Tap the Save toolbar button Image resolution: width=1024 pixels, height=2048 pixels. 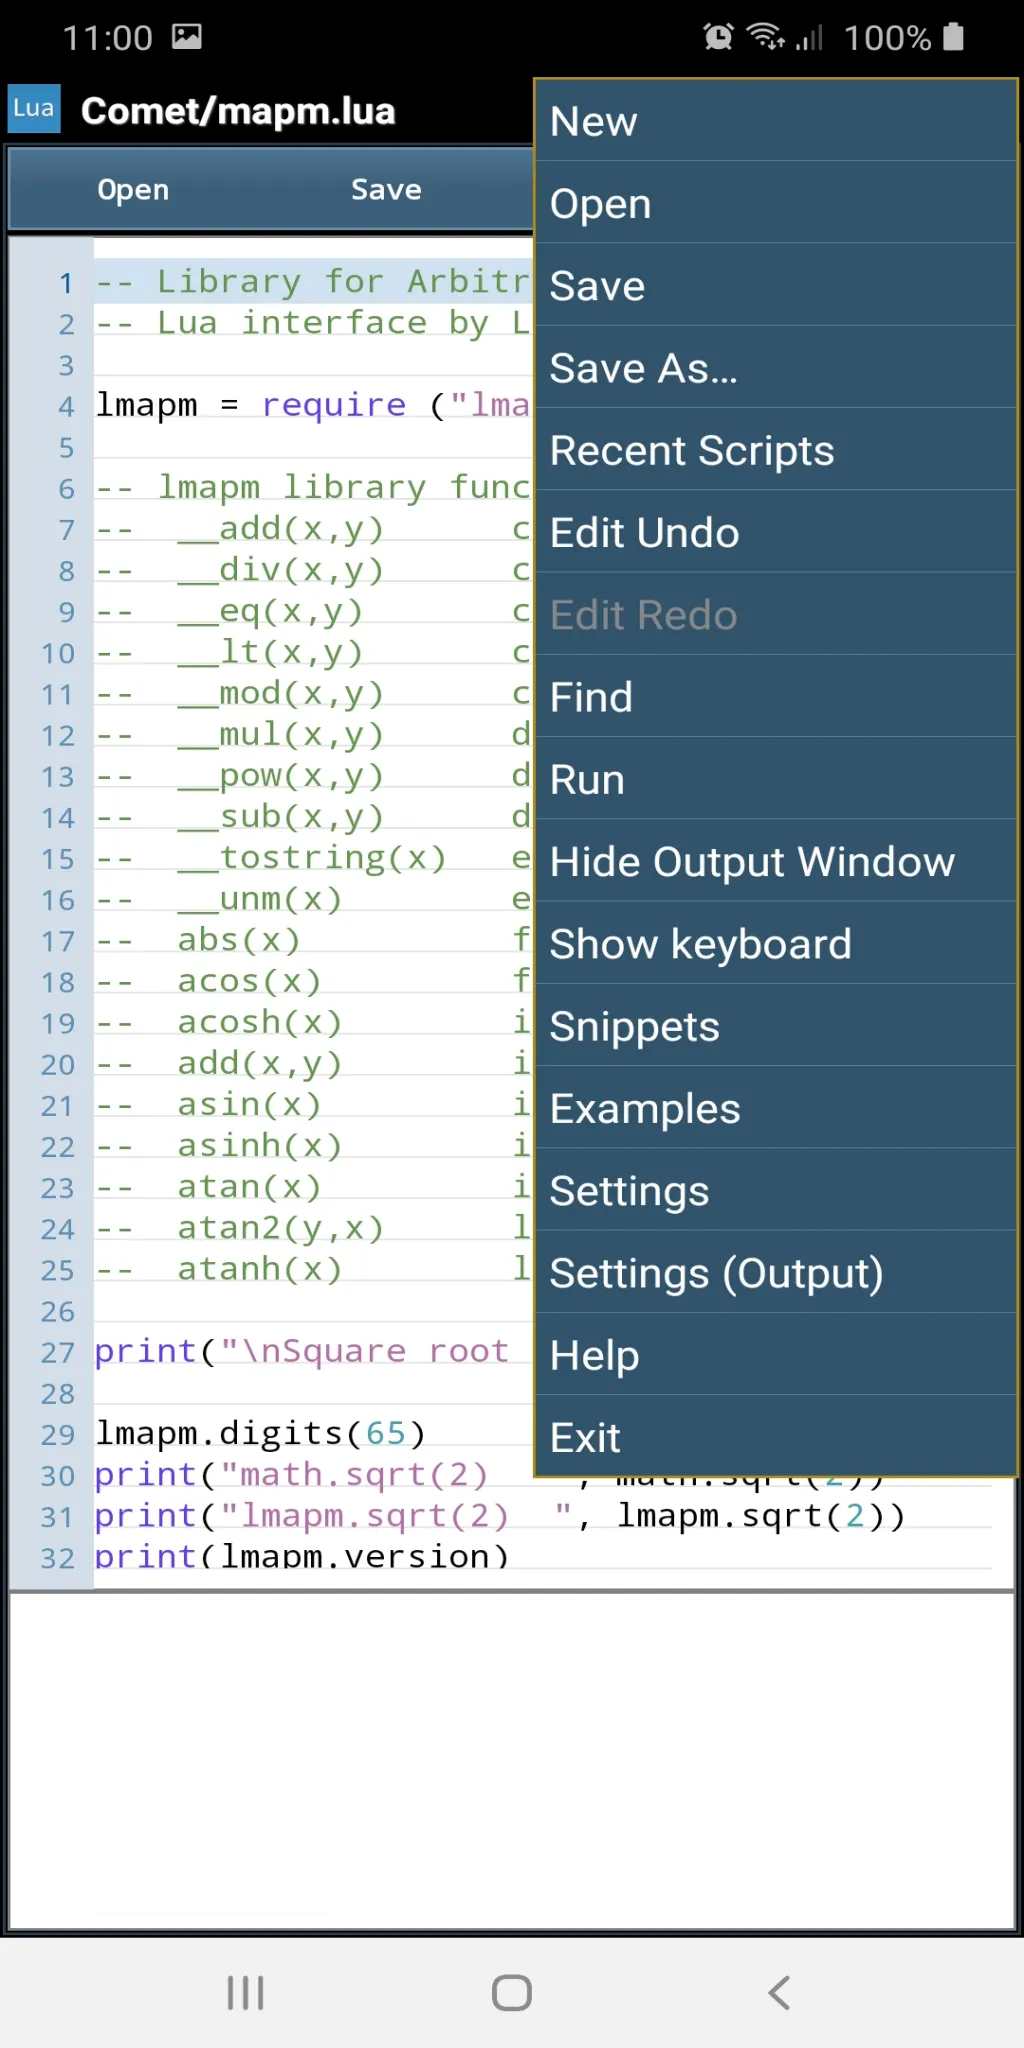[386, 189]
